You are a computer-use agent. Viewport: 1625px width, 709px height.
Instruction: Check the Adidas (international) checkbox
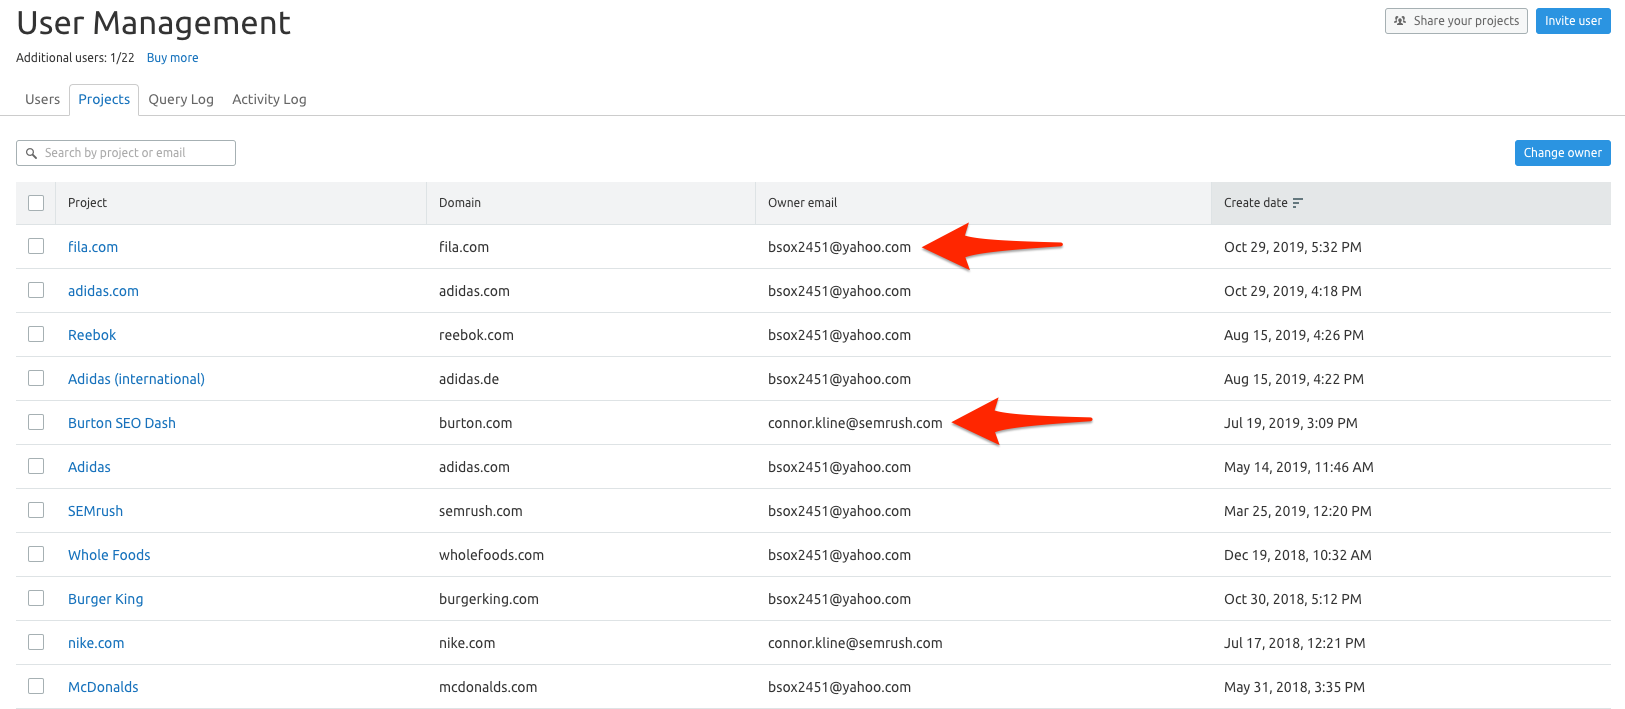36,378
